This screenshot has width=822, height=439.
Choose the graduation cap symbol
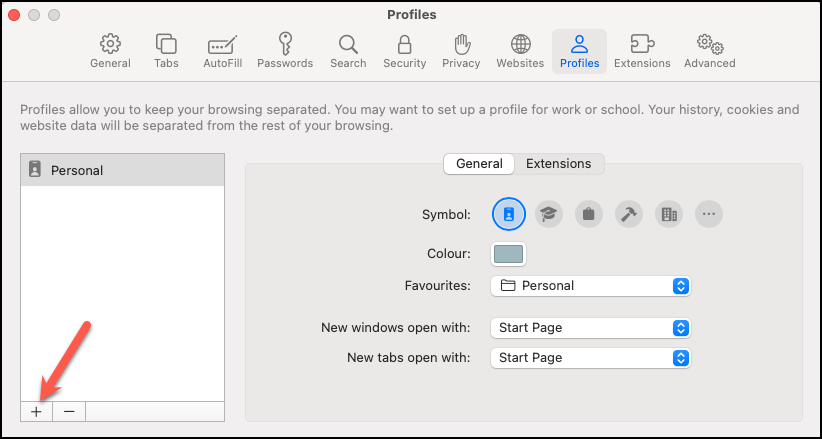coord(548,213)
